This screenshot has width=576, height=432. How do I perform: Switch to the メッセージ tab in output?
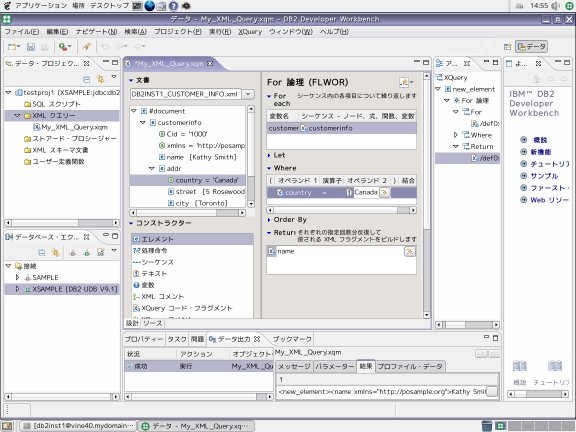(294, 366)
